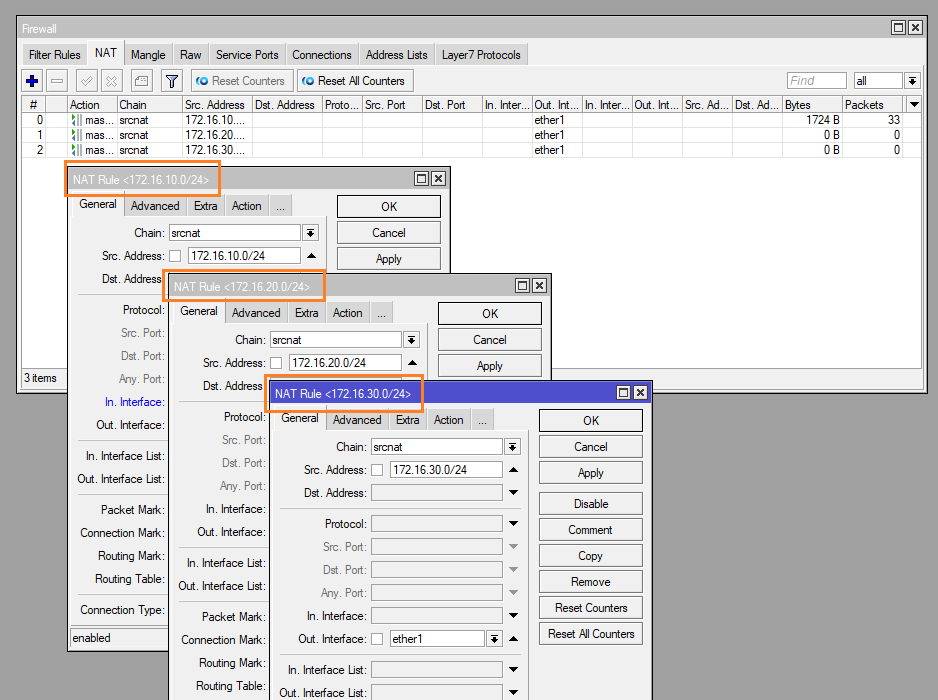The width and height of the screenshot is (938, 700).
Task: Open Advanced tab in 172.16.30.0/24 rule
Action: coord(357,420)
